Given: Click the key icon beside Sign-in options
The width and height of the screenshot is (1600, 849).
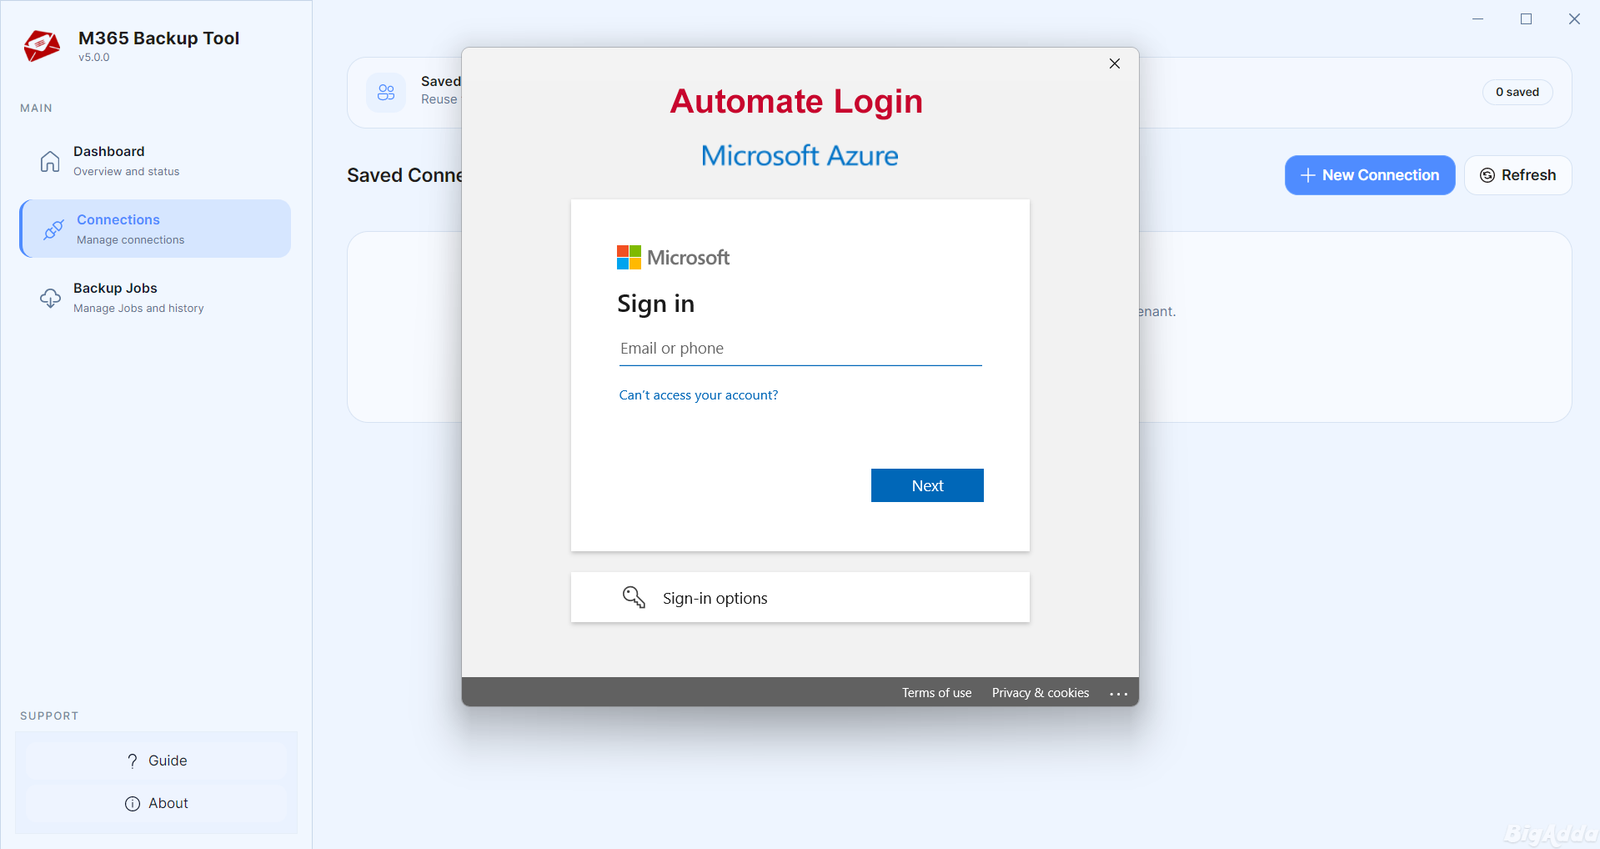Looking at the screenshot, I should click(634, 597).
